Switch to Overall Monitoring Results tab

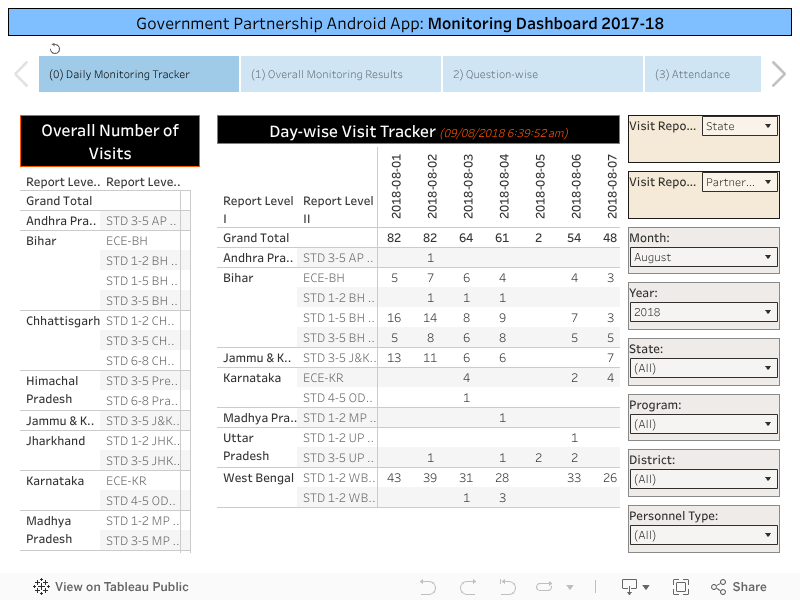click(327, 74)
